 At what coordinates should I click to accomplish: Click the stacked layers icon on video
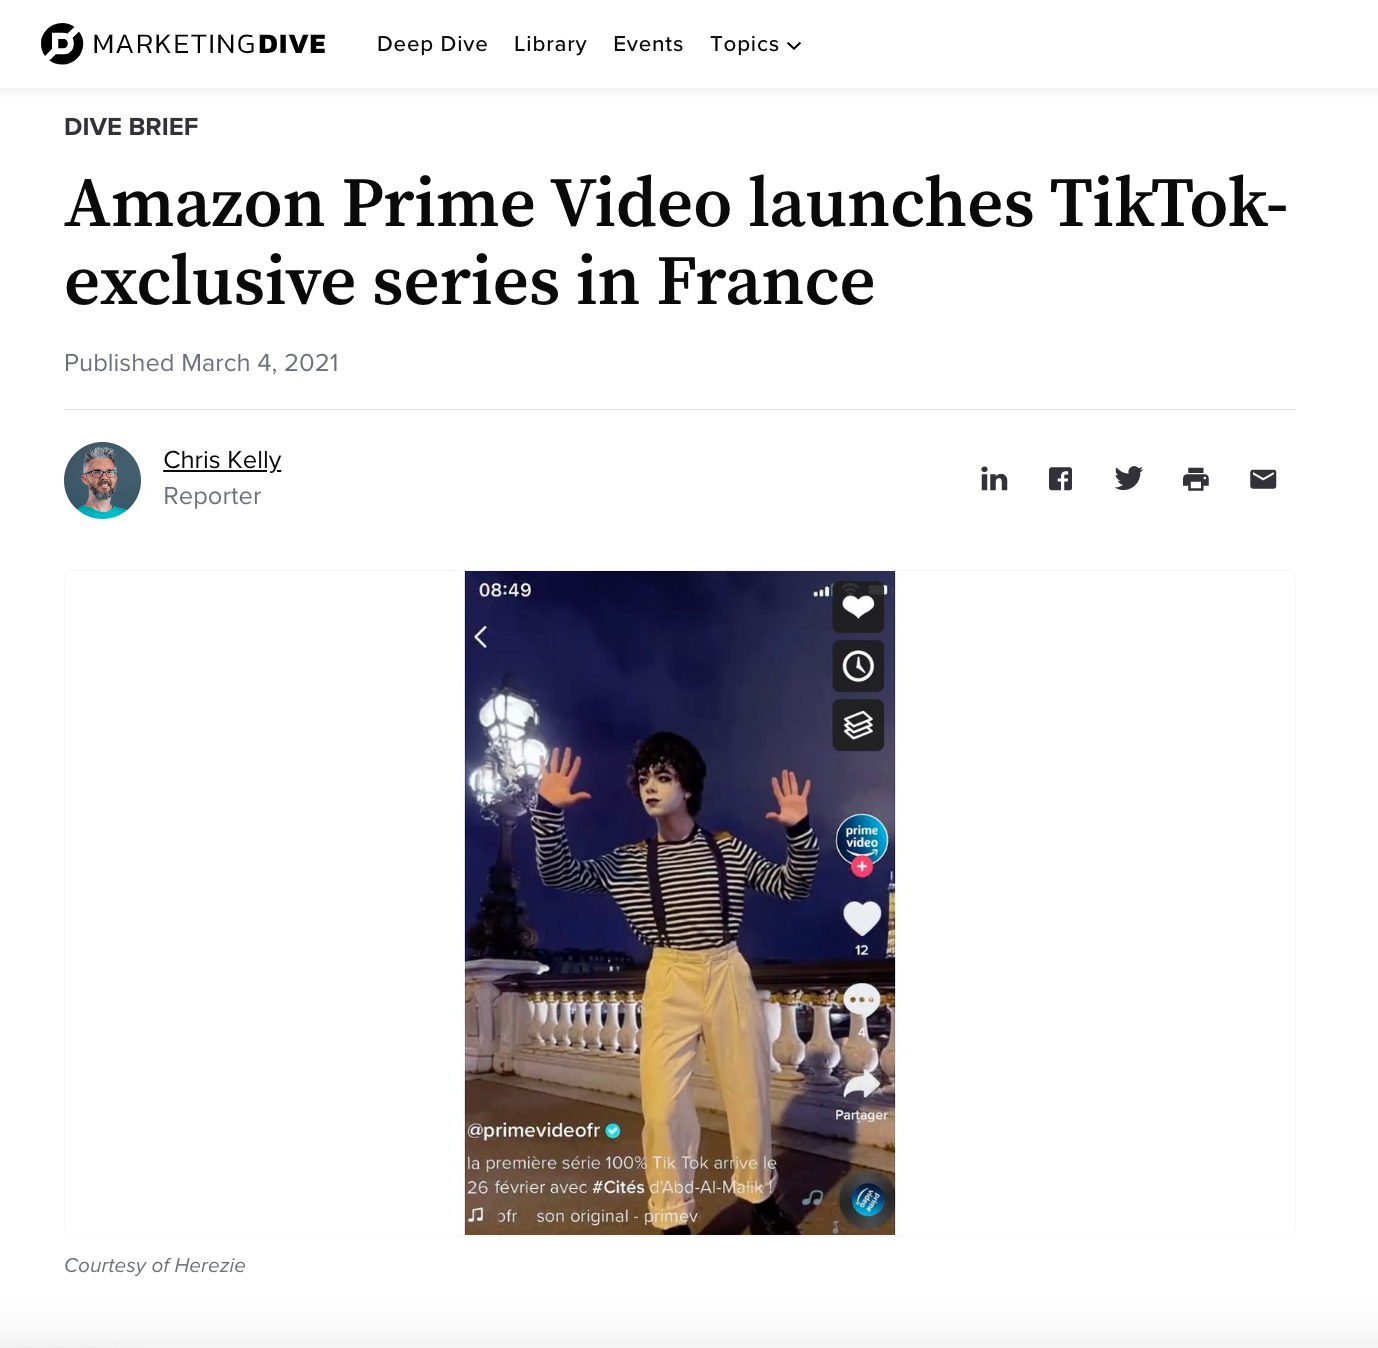click(858, 725)
